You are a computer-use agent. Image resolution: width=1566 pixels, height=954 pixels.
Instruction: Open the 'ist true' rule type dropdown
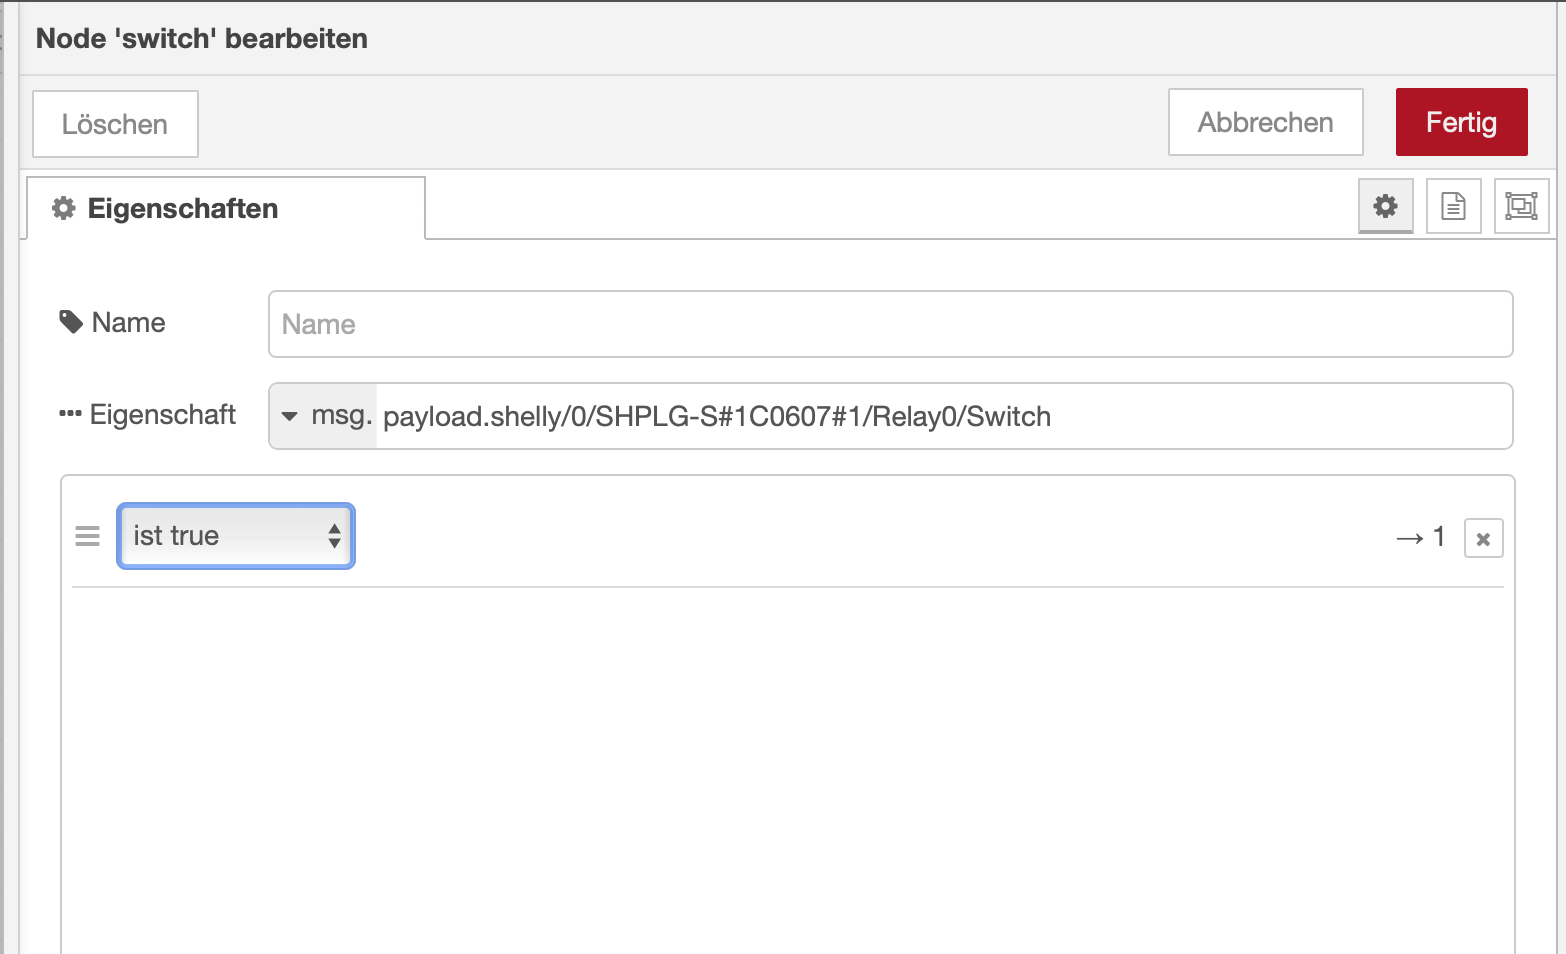pyautogui.click(x=236, y=536)
